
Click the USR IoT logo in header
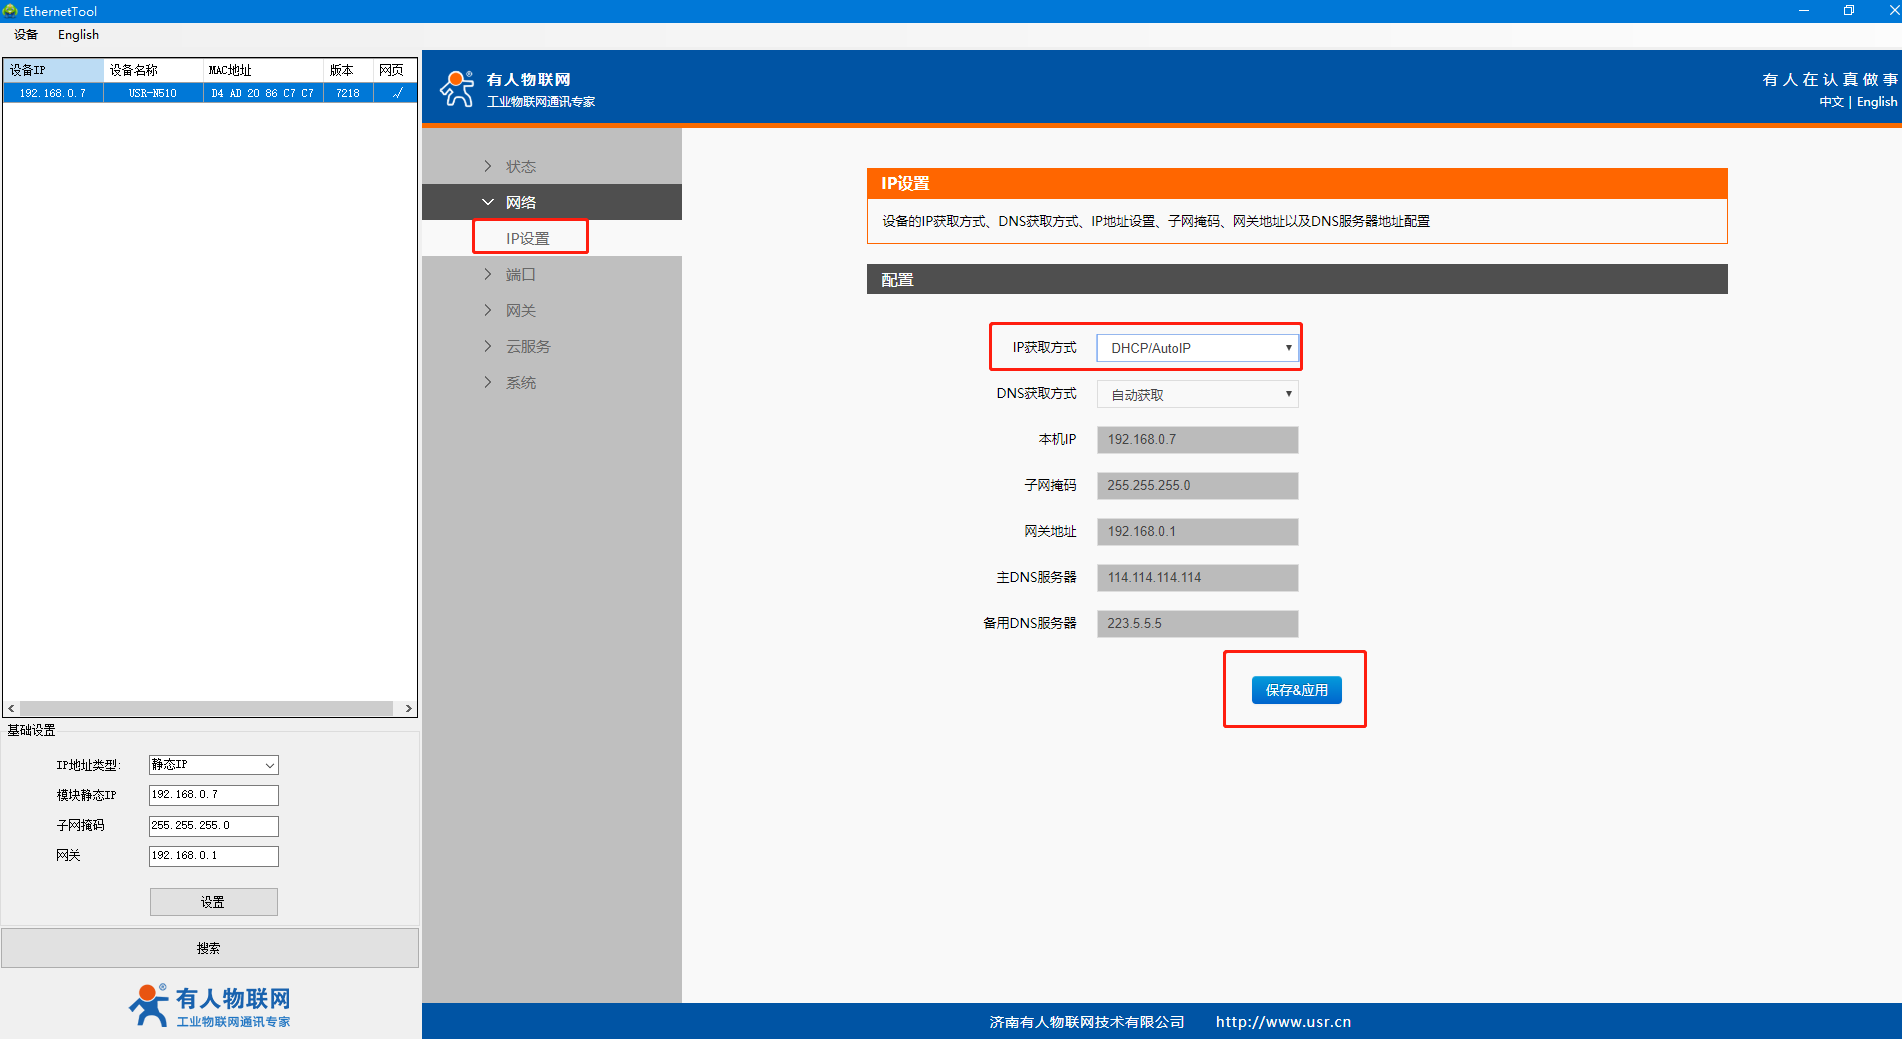point(458,89)
